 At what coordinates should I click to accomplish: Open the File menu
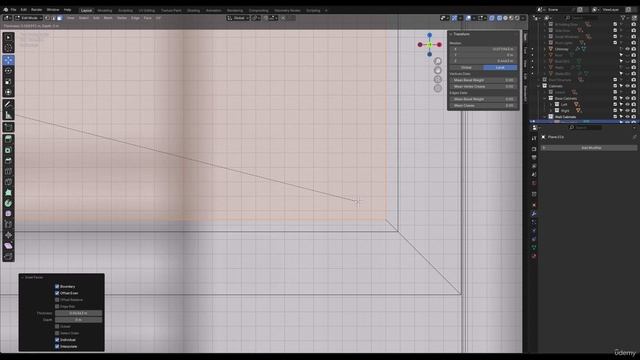[13, 9]
